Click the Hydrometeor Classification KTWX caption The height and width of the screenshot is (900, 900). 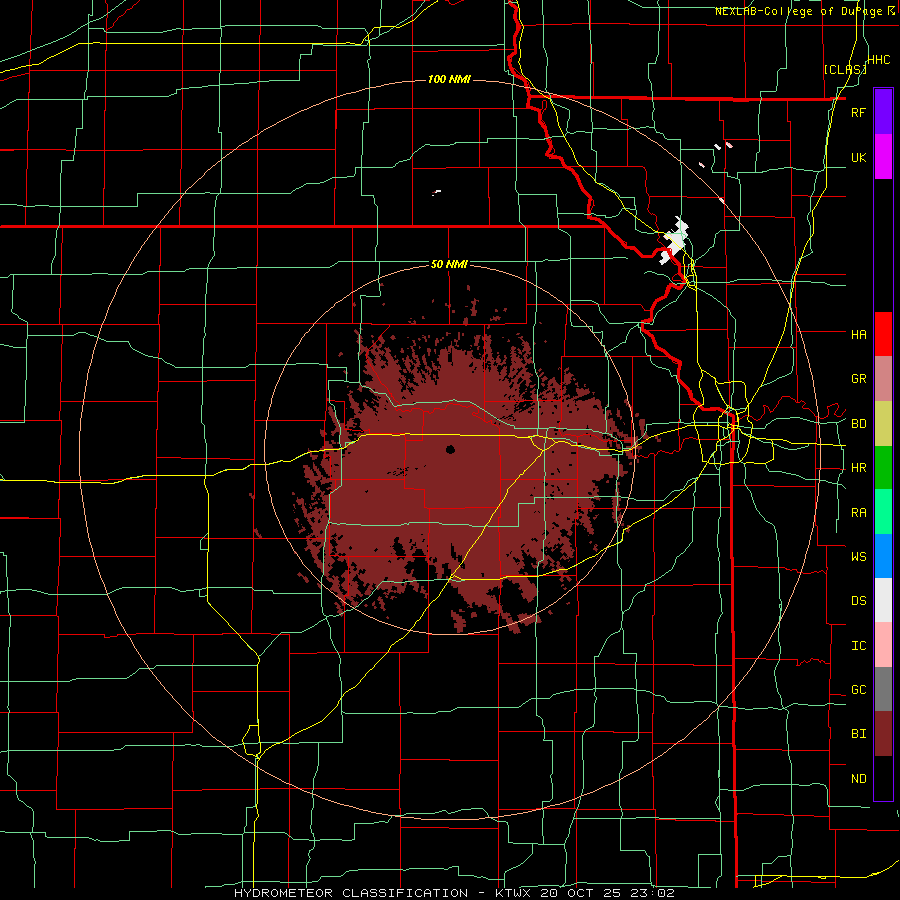coord(454,893)
